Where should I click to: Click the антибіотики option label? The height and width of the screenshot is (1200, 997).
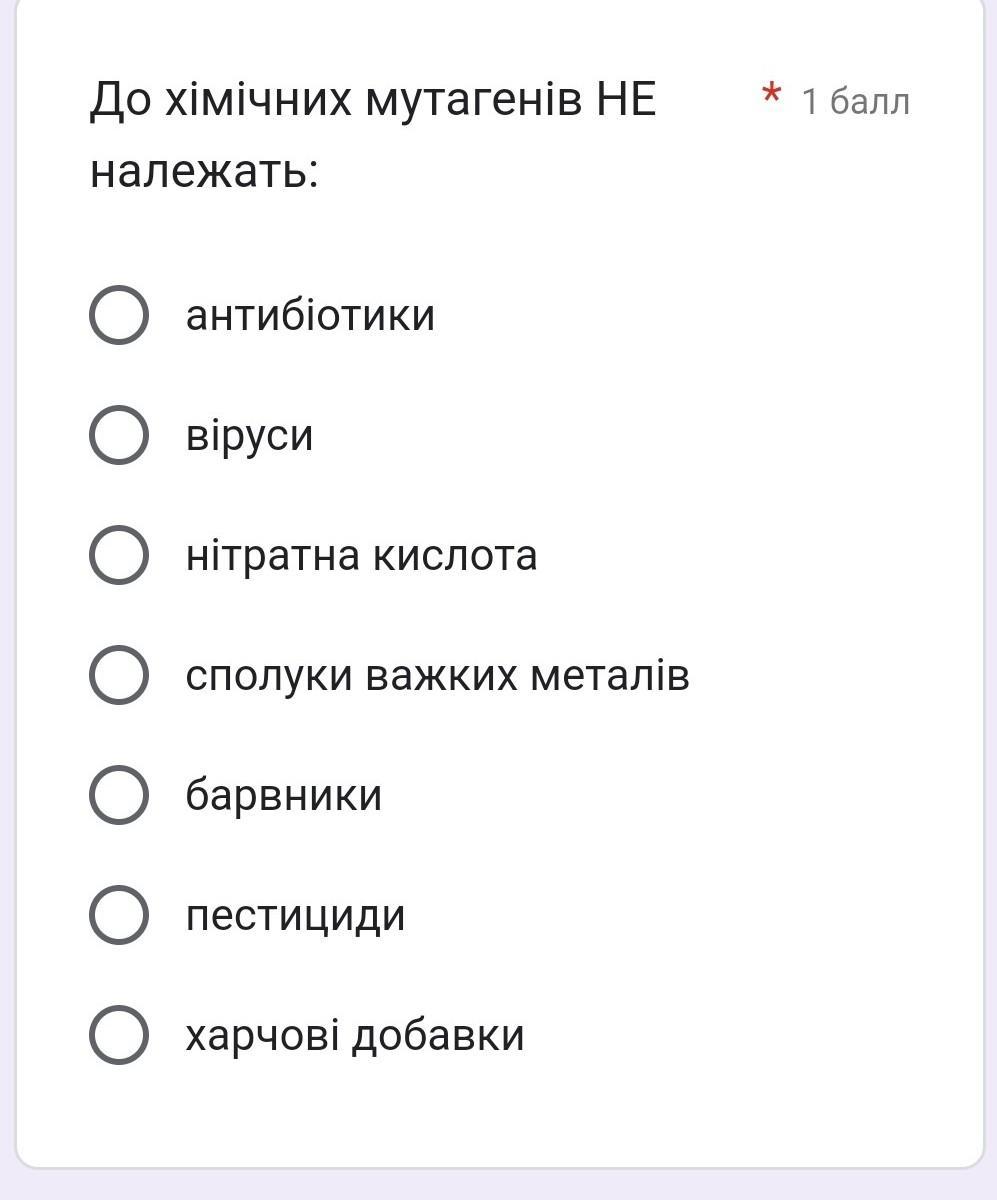310,315
